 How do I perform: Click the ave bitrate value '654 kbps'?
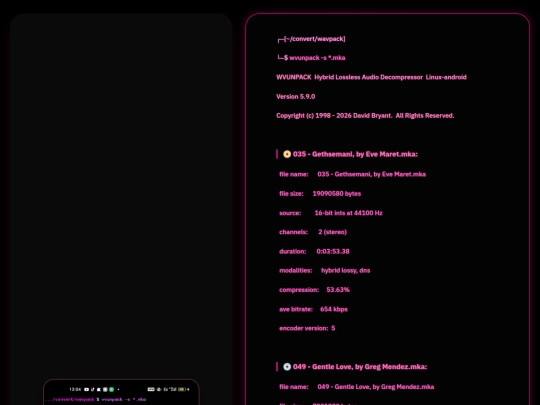pos(334,309)
